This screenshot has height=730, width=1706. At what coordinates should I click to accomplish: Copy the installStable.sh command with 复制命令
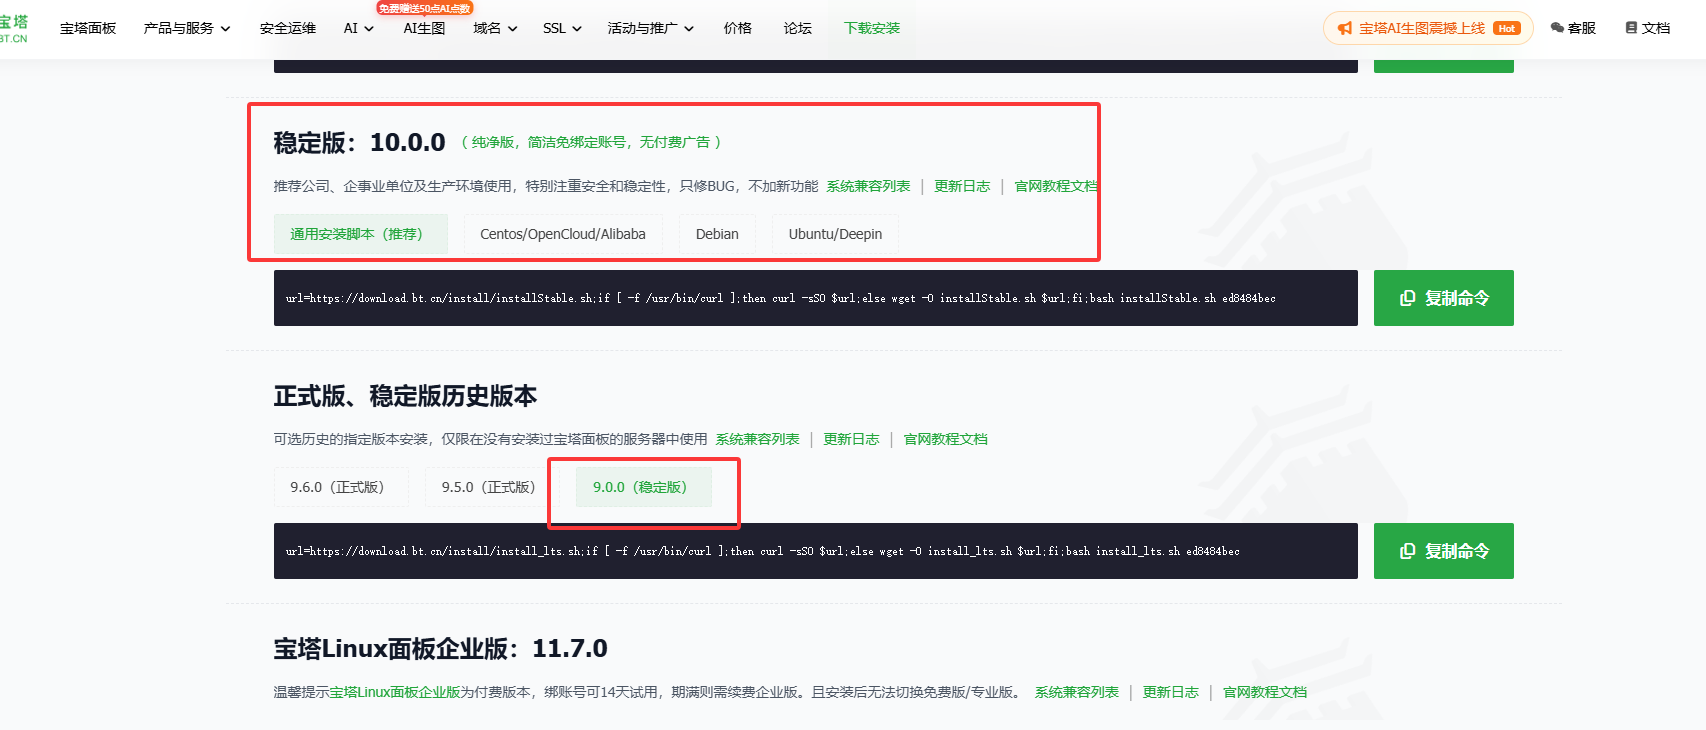click(x=1443, y=298)
